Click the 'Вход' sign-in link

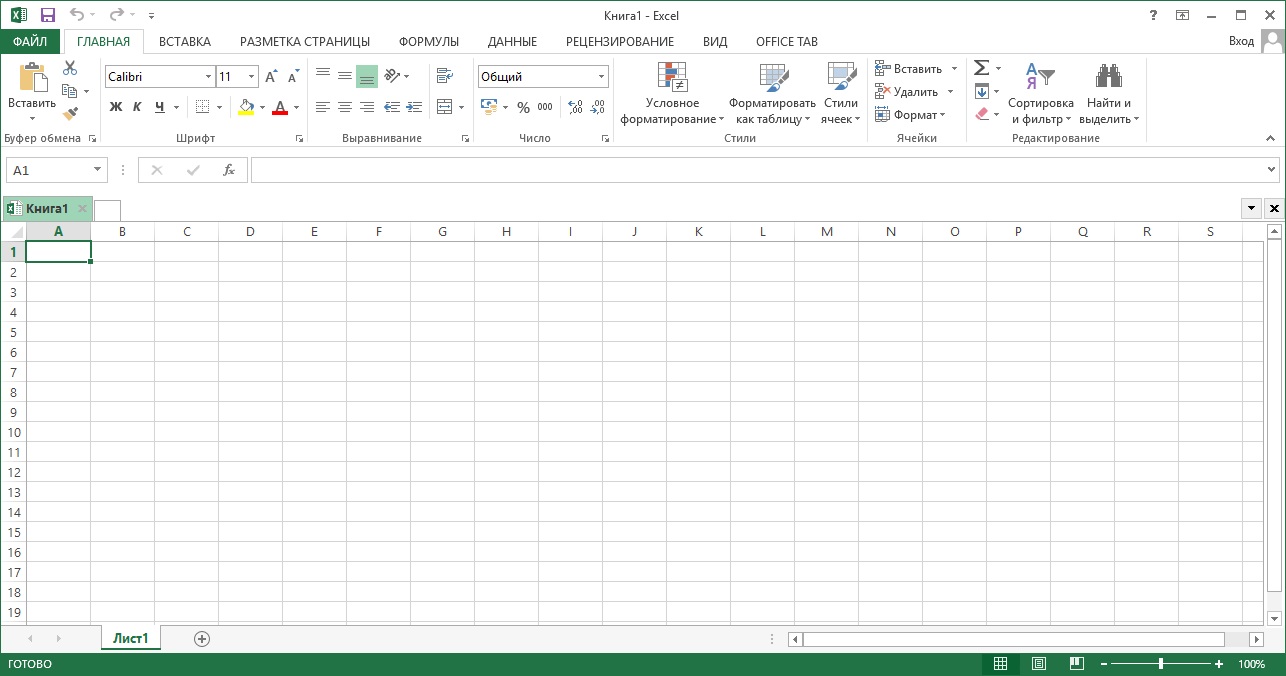[1241, 42]
